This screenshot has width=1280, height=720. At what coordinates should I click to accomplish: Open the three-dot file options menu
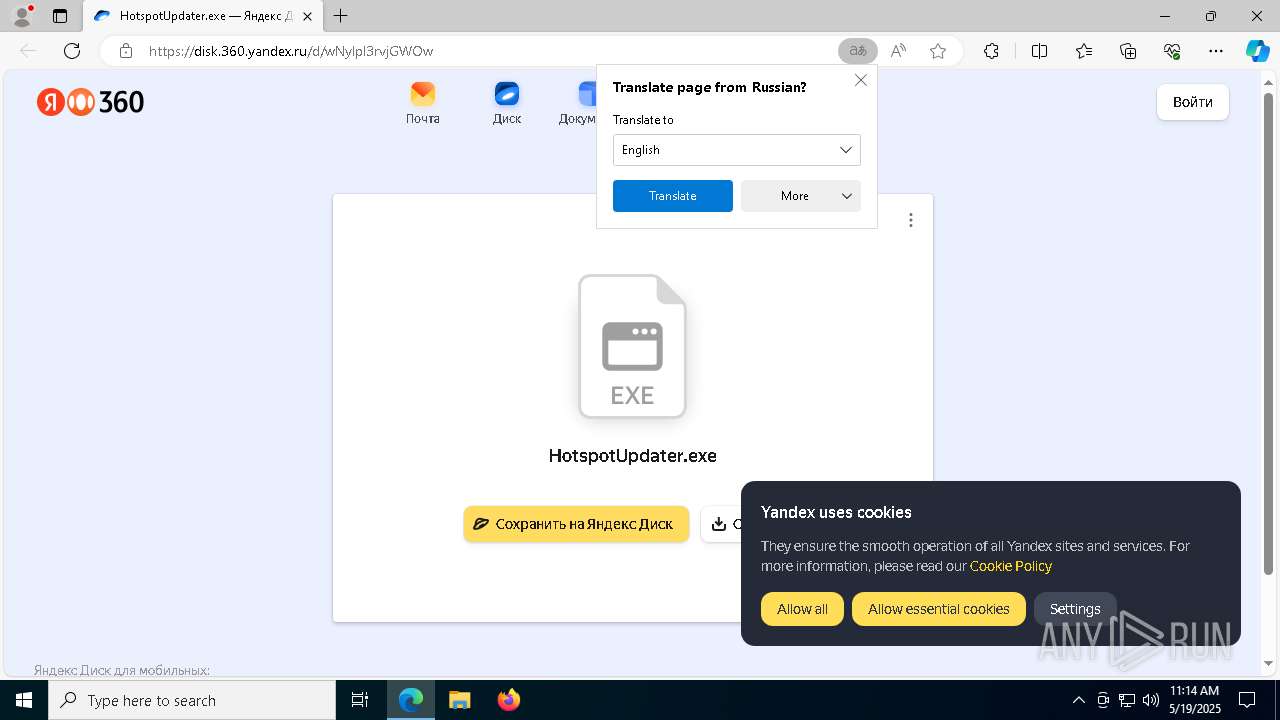(x=910, y=220)
